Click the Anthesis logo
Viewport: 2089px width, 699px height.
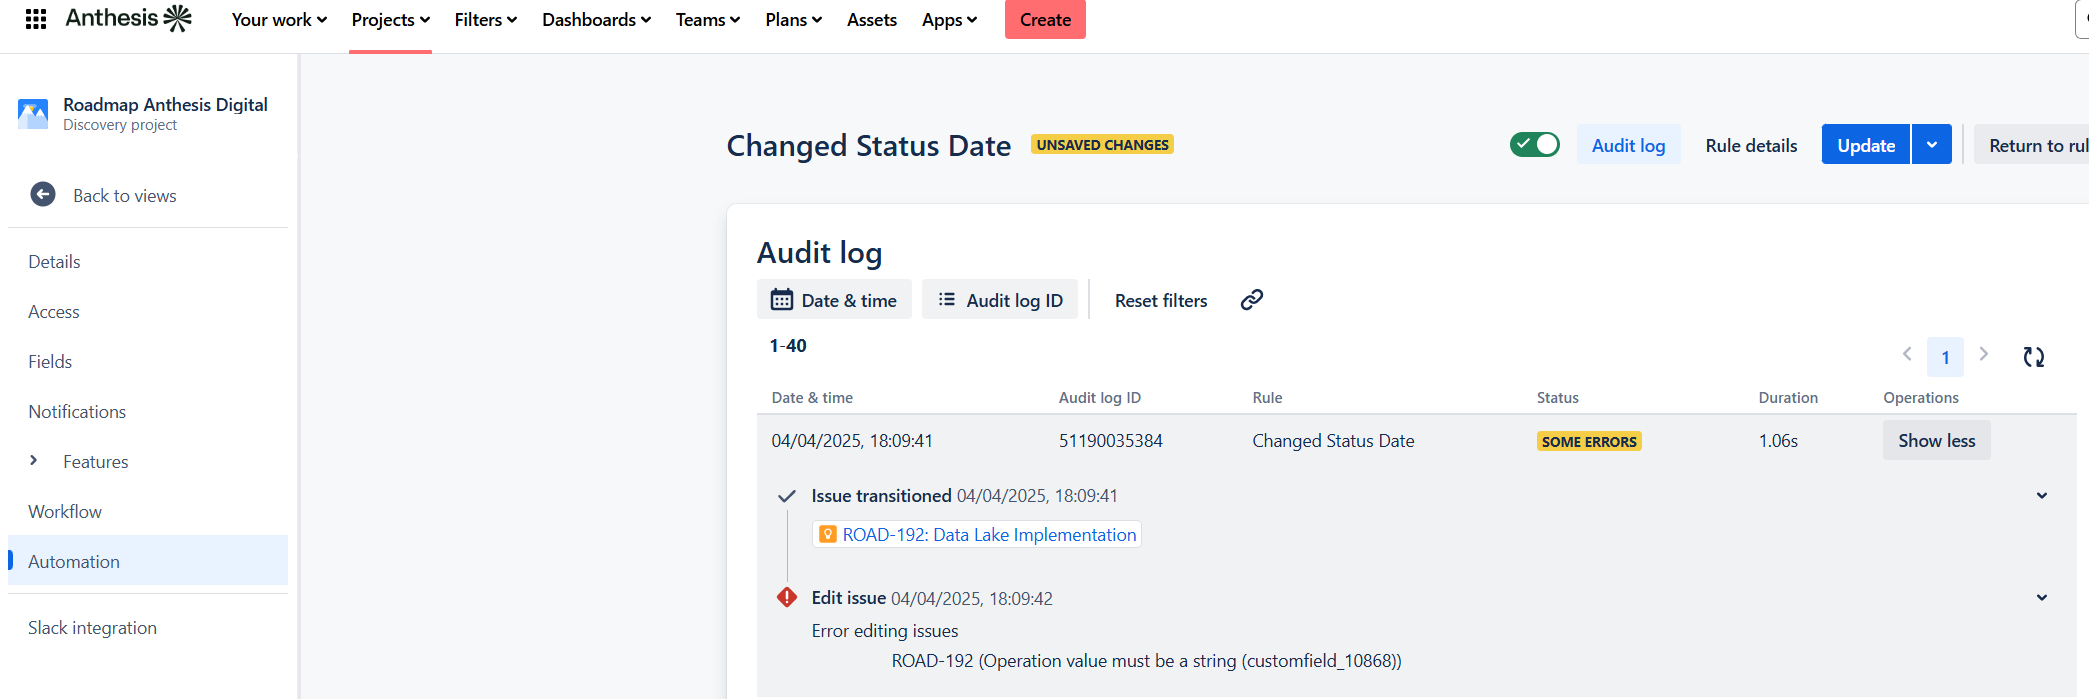tap(128, 18)
